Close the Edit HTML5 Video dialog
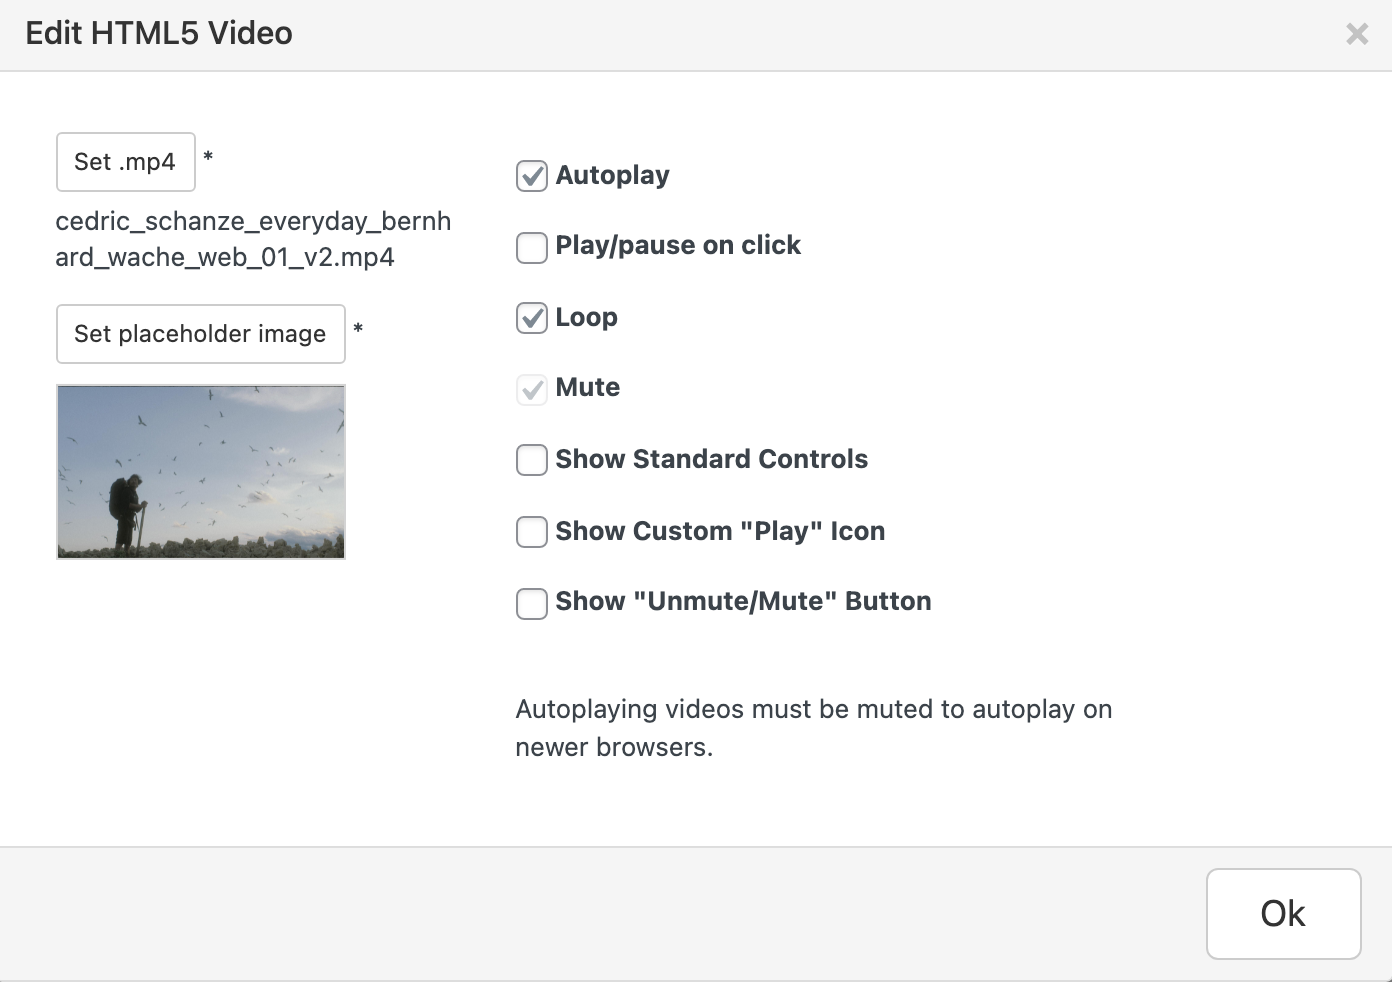 pyautogui.click(x=1357, y=34)
